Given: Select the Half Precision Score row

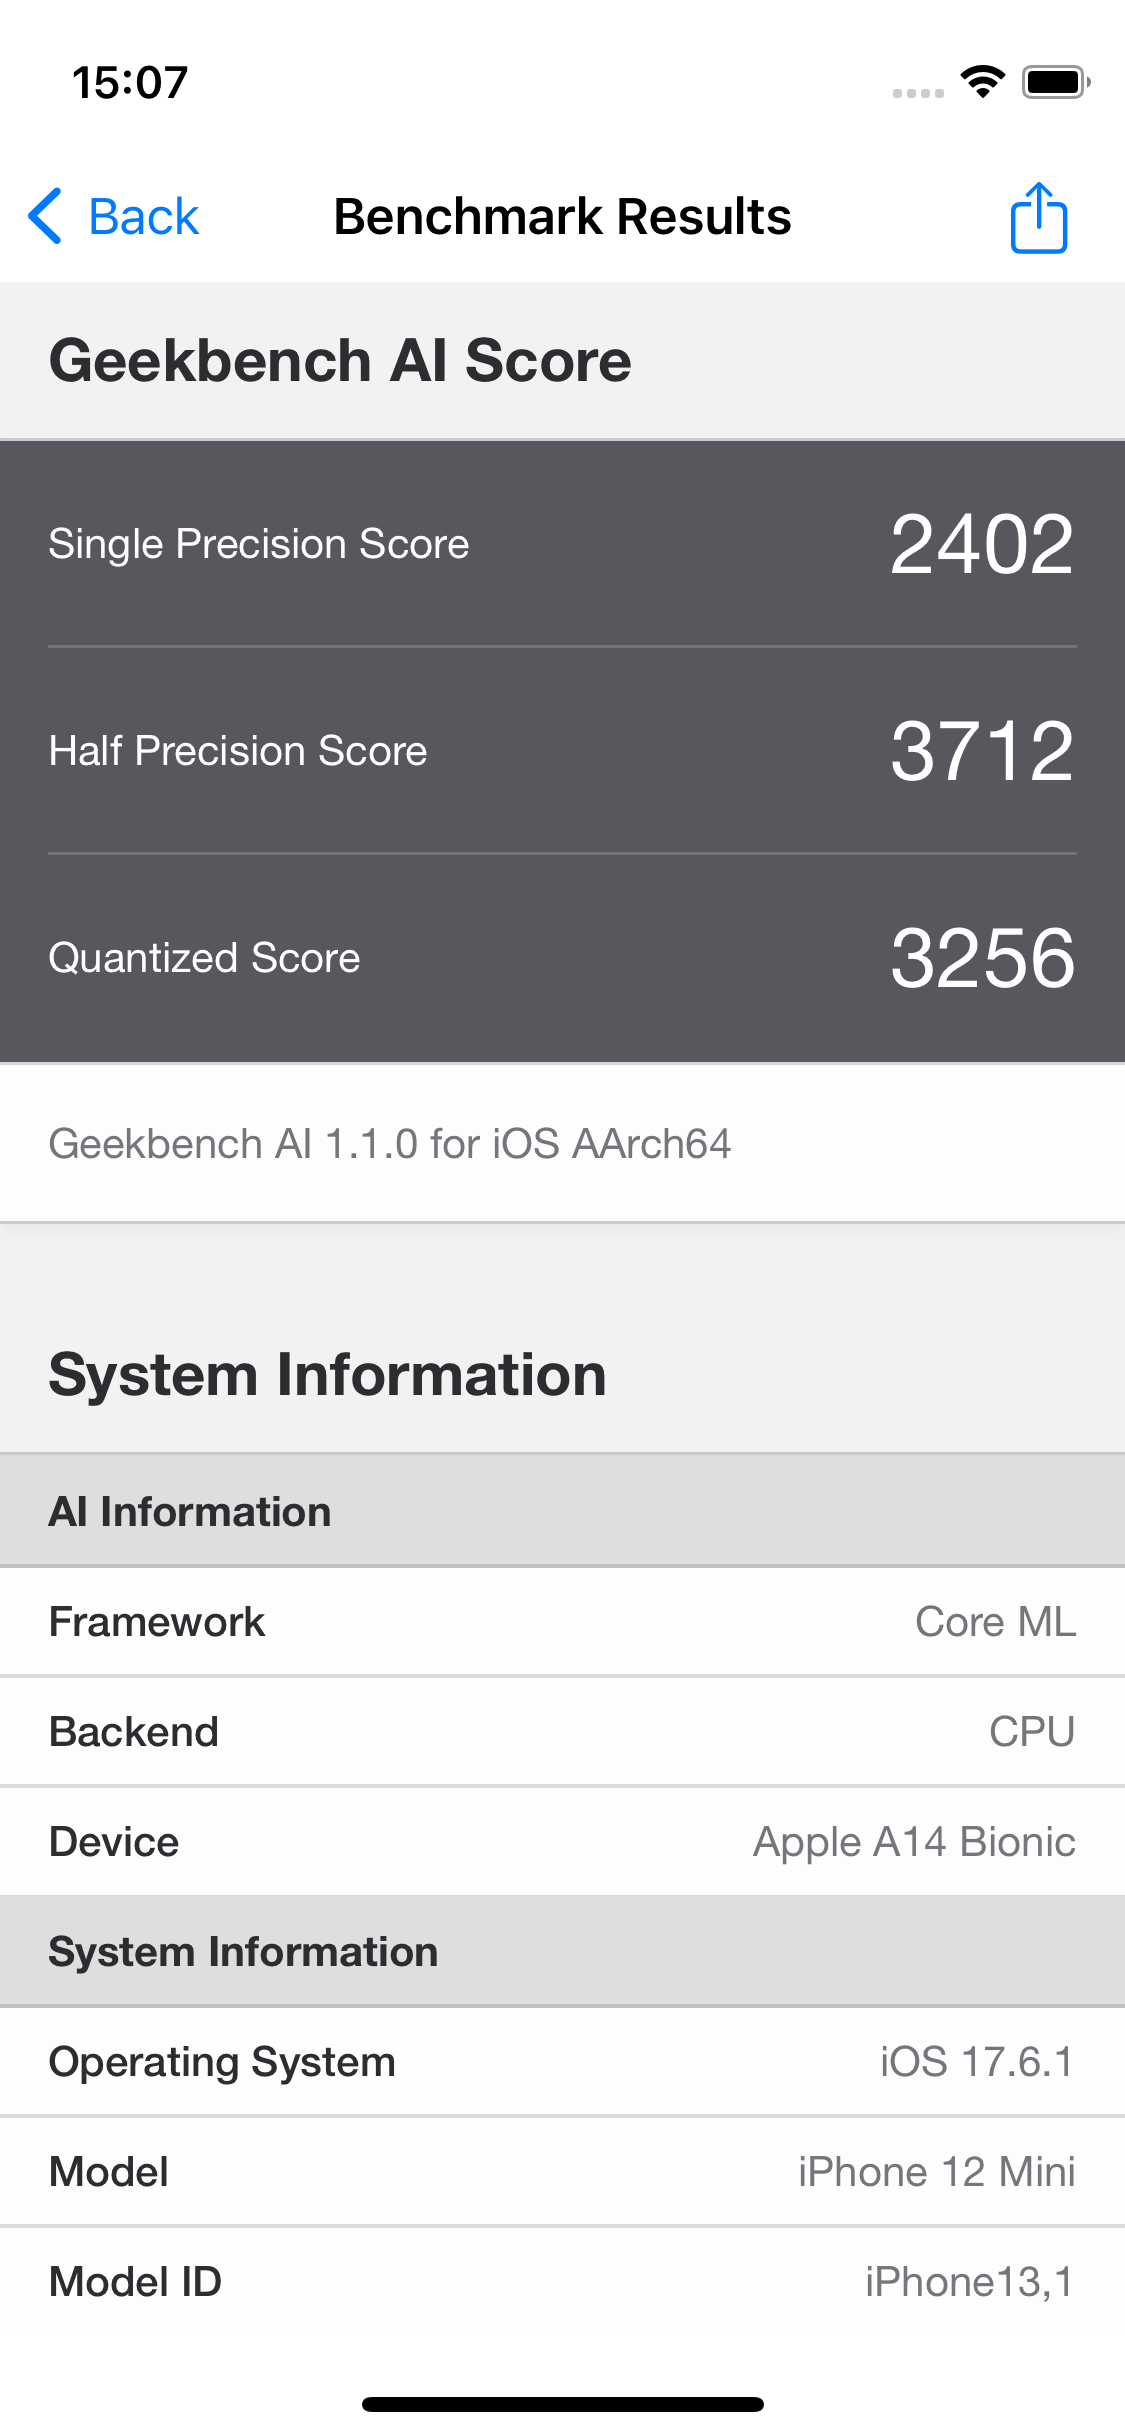Looking at the screenshot, I should pyautogui.click(x=562, y=751).
